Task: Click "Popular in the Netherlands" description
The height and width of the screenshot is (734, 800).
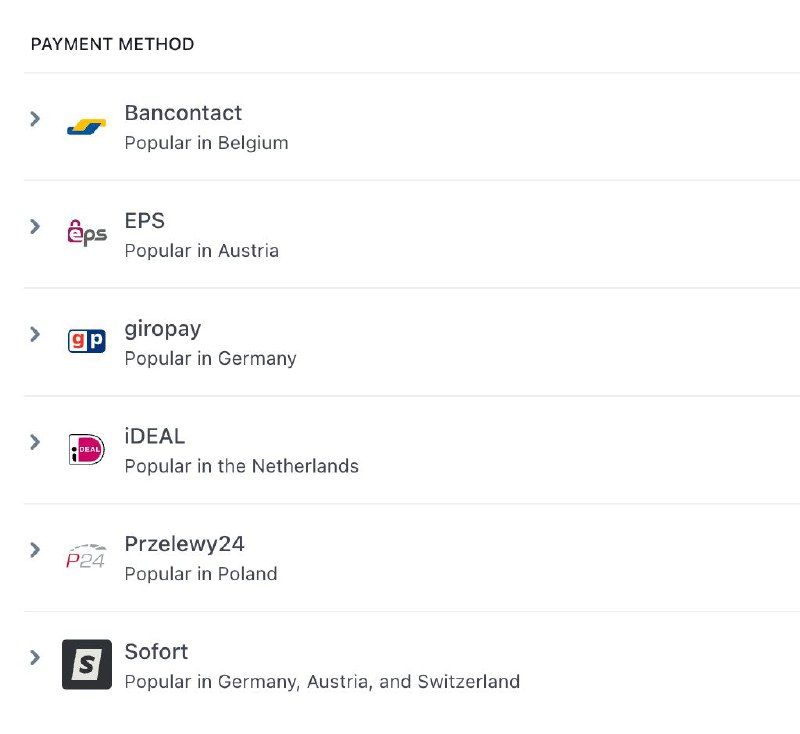Action: point(241,466)
